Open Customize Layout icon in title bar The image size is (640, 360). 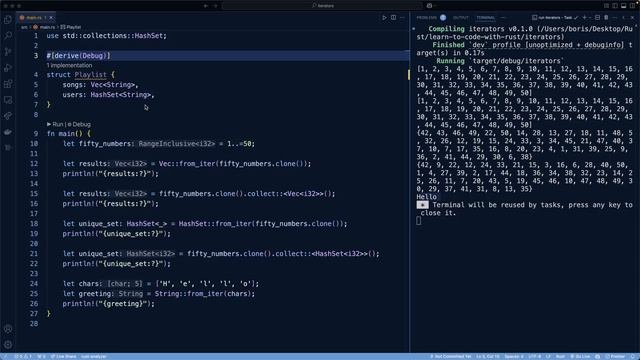click(606, 6)
